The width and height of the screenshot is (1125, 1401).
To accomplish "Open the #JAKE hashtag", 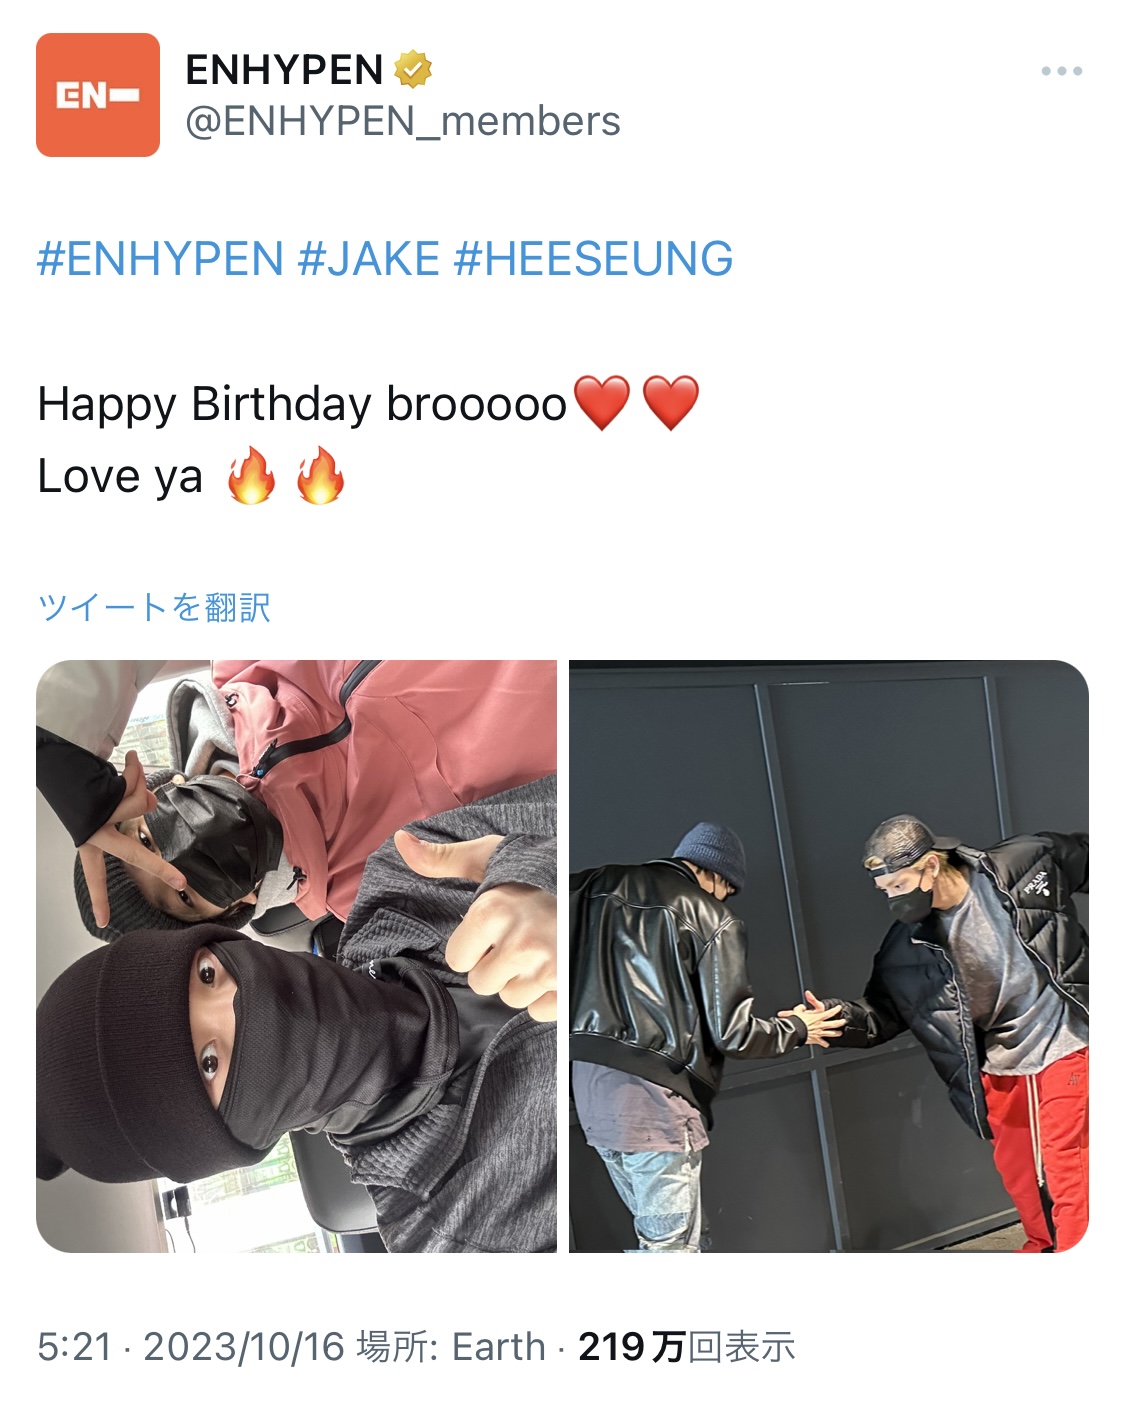I will (x=369, y=259).
